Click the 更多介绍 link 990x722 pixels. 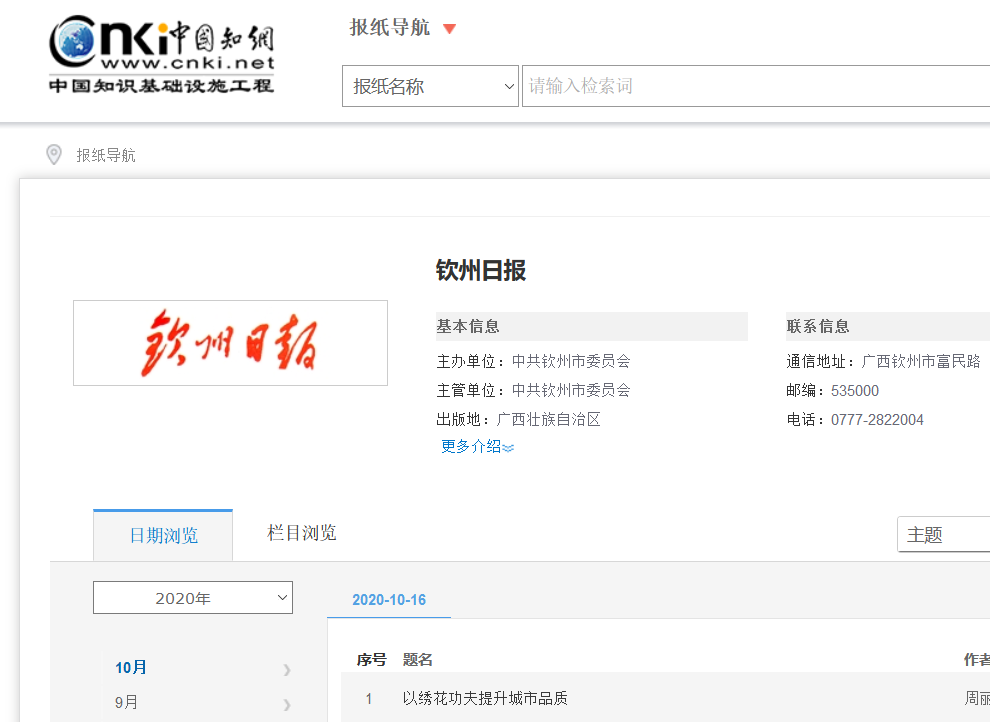click(x=471, y=447)
